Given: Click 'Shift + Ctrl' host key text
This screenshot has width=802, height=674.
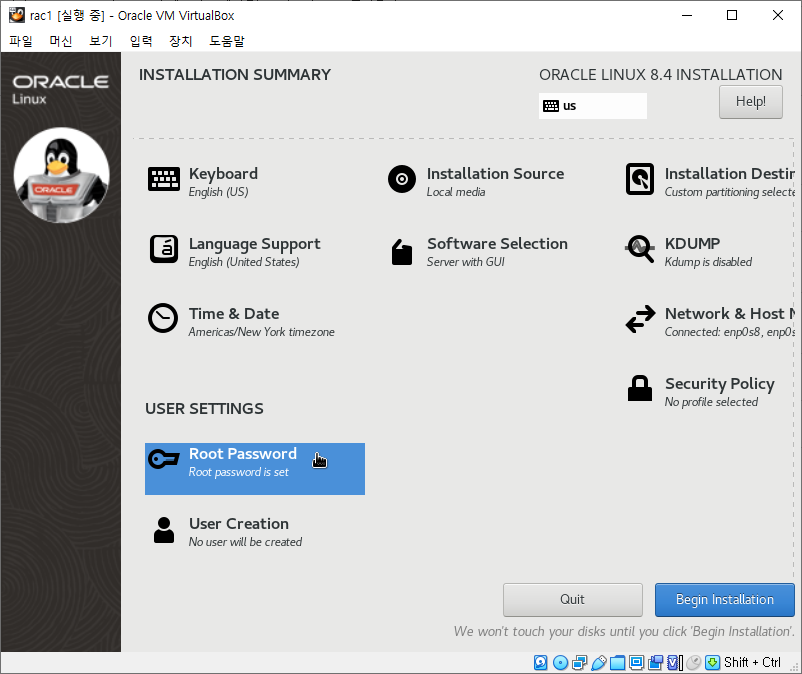Looking at the screenshot, I should click(752, 663).
